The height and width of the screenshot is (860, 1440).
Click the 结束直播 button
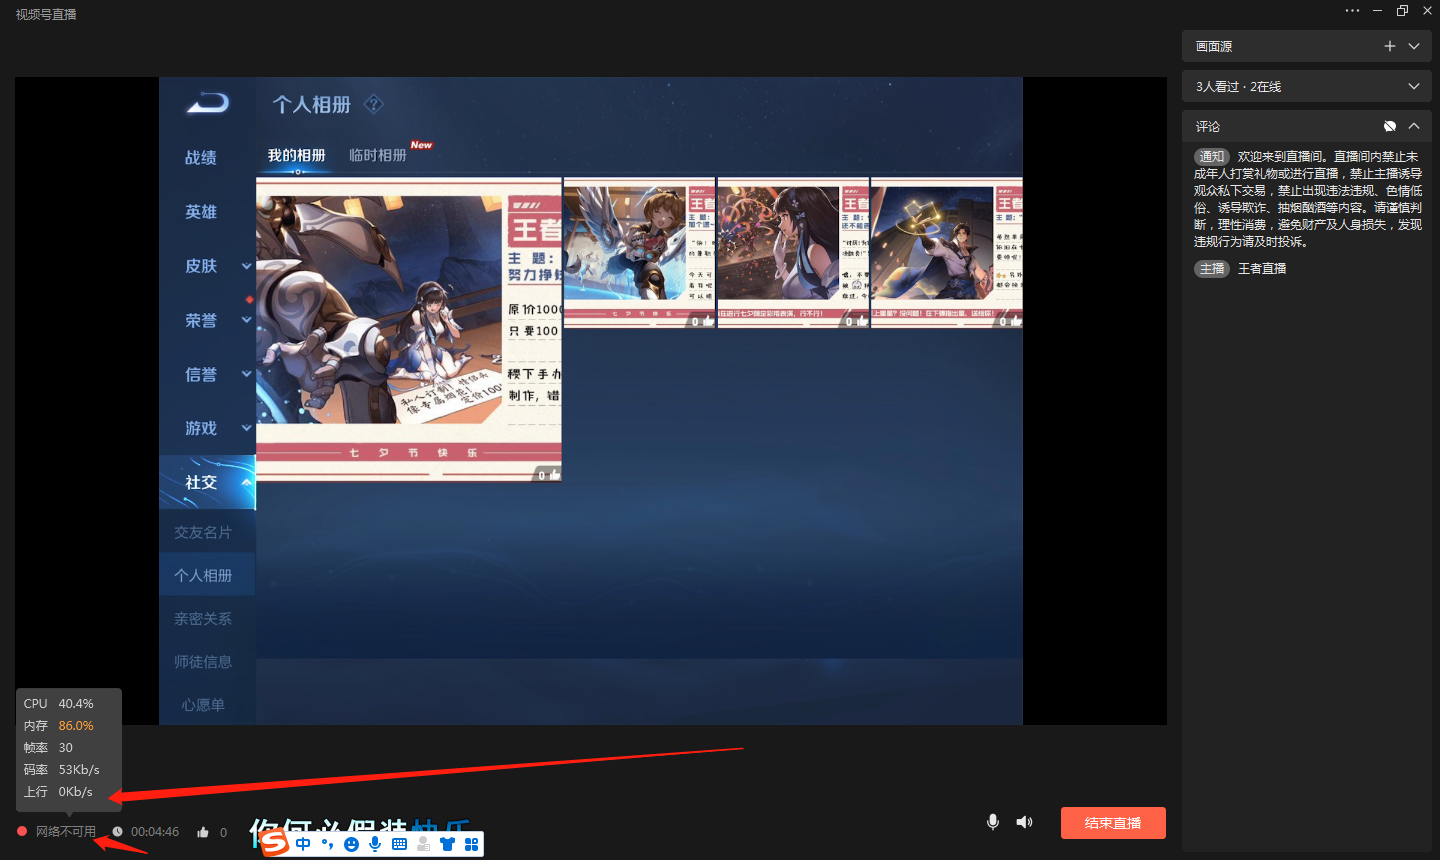coord(1113,823)
